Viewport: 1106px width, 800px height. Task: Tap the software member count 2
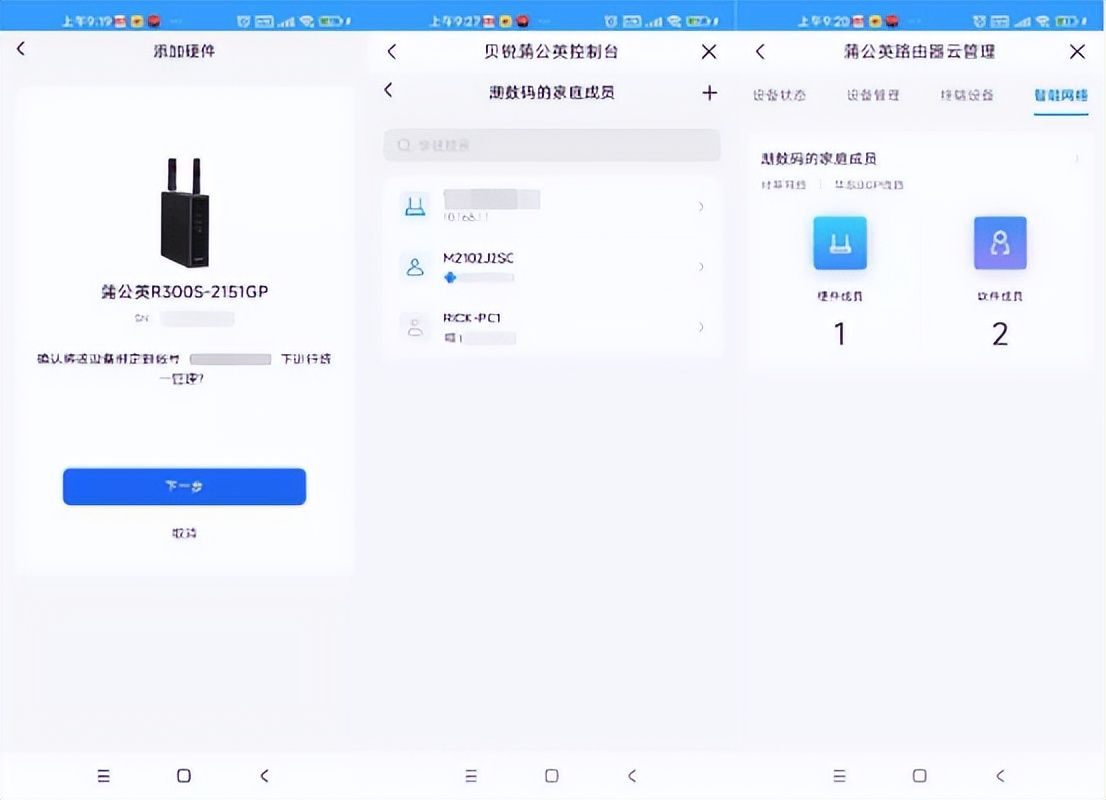[1000, 334]
